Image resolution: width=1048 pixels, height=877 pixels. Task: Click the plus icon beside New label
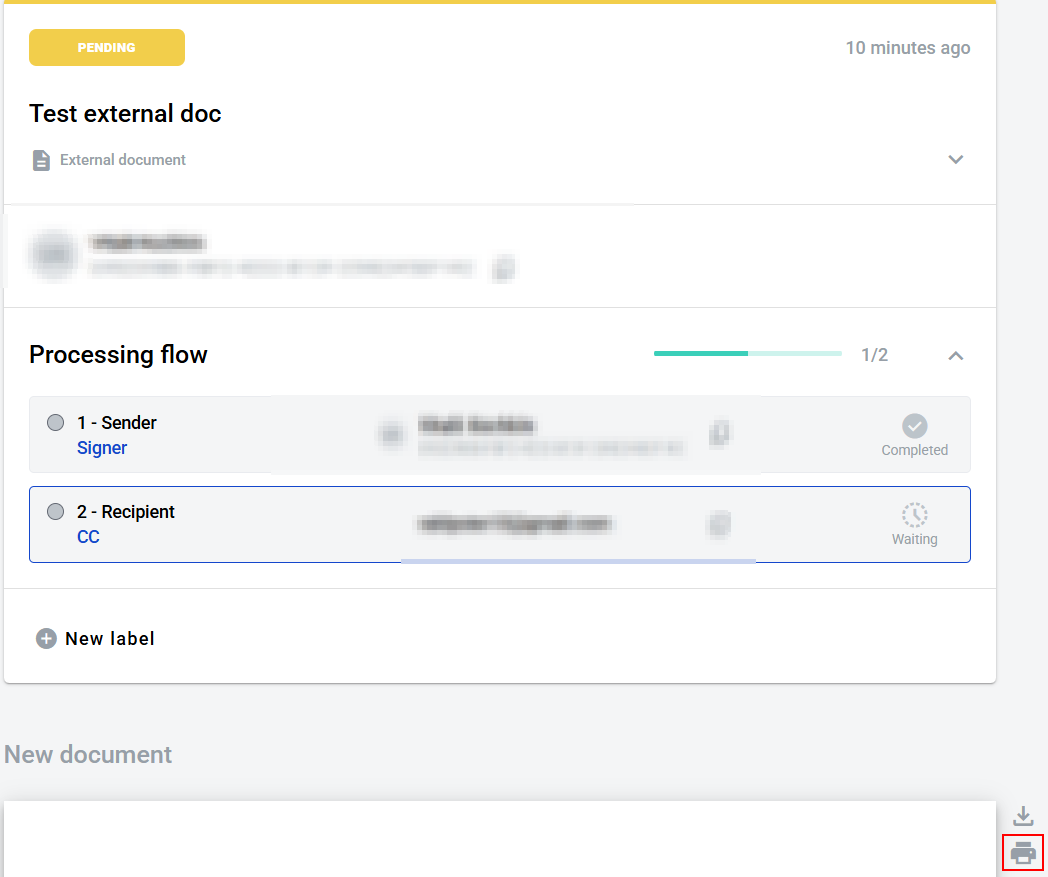pyautogui.click(x=46, y=639)
